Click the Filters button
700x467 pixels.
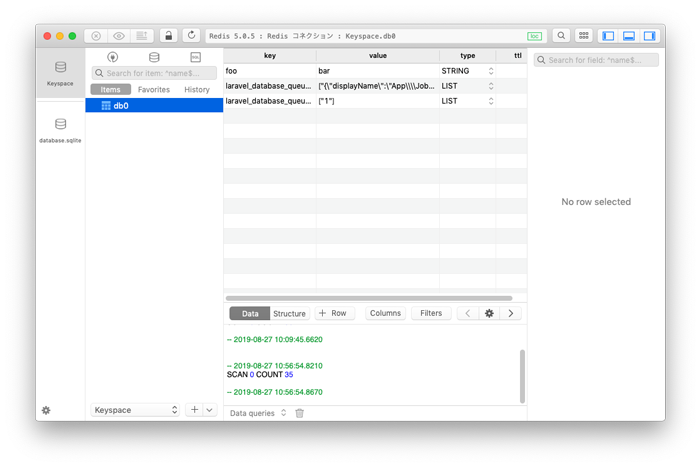431,313
